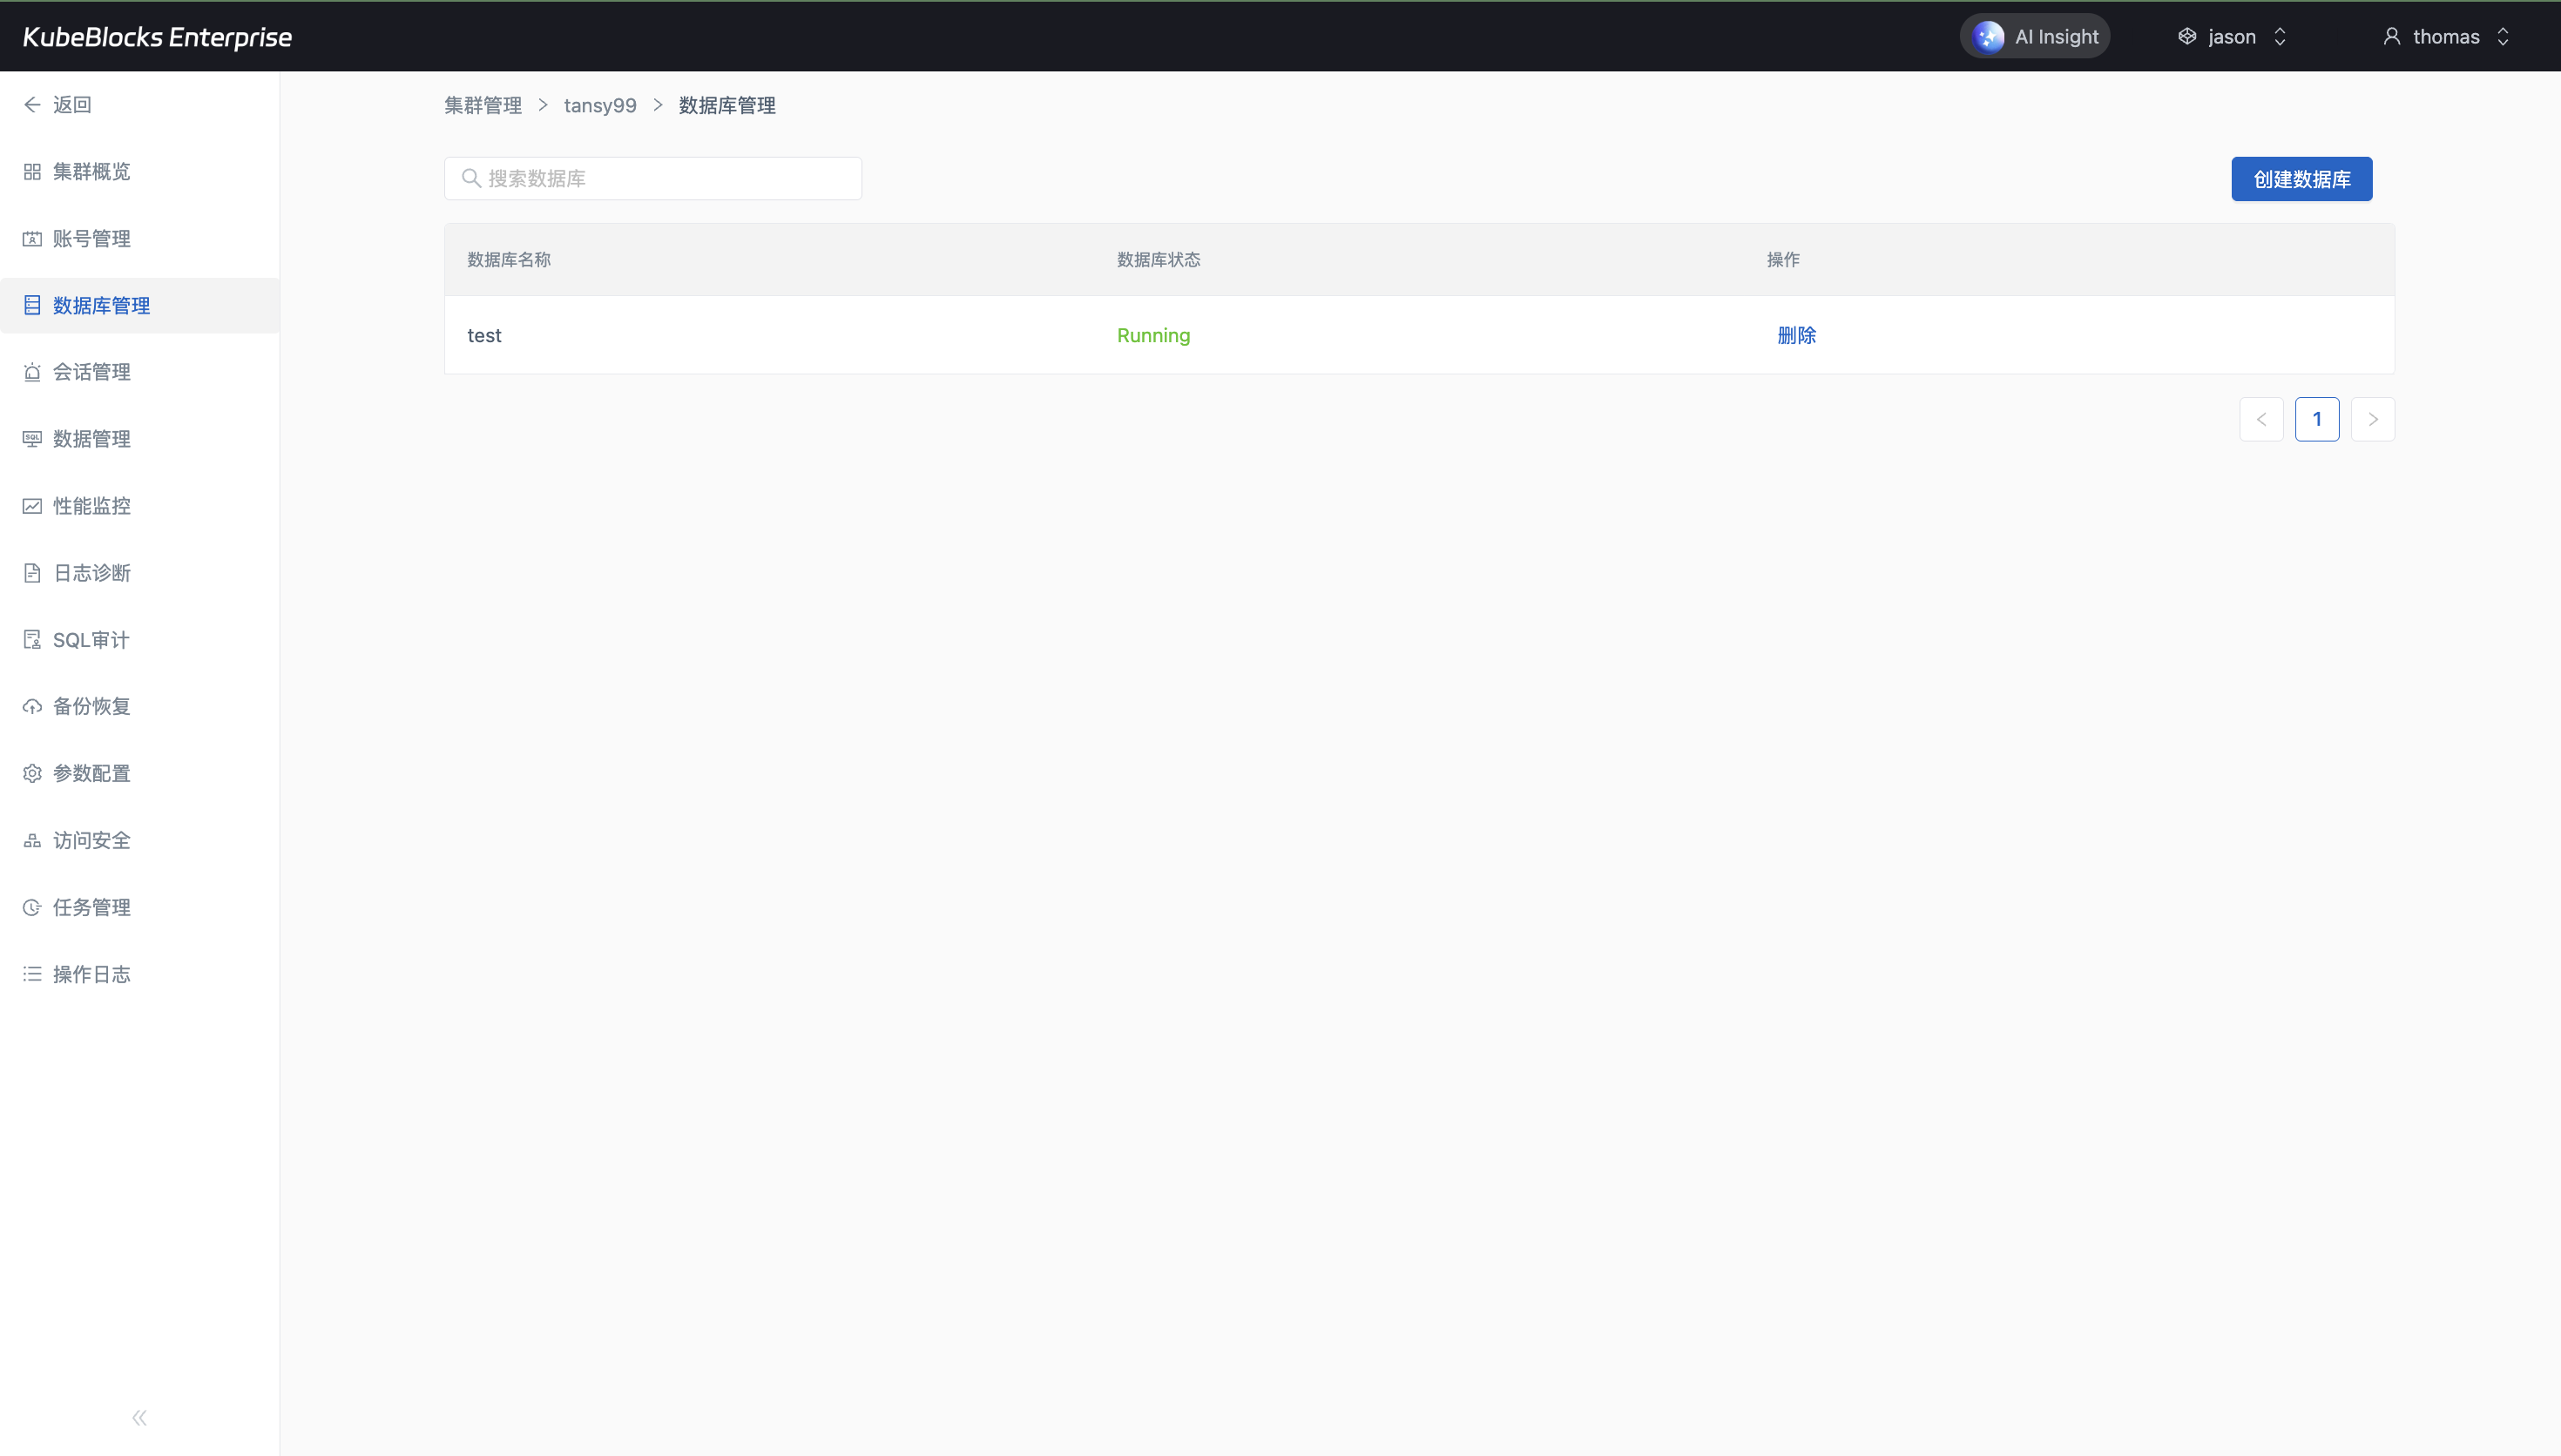Open the thomas user account dropdown
This screenshot has height=1456, width=2561.
2446,37
